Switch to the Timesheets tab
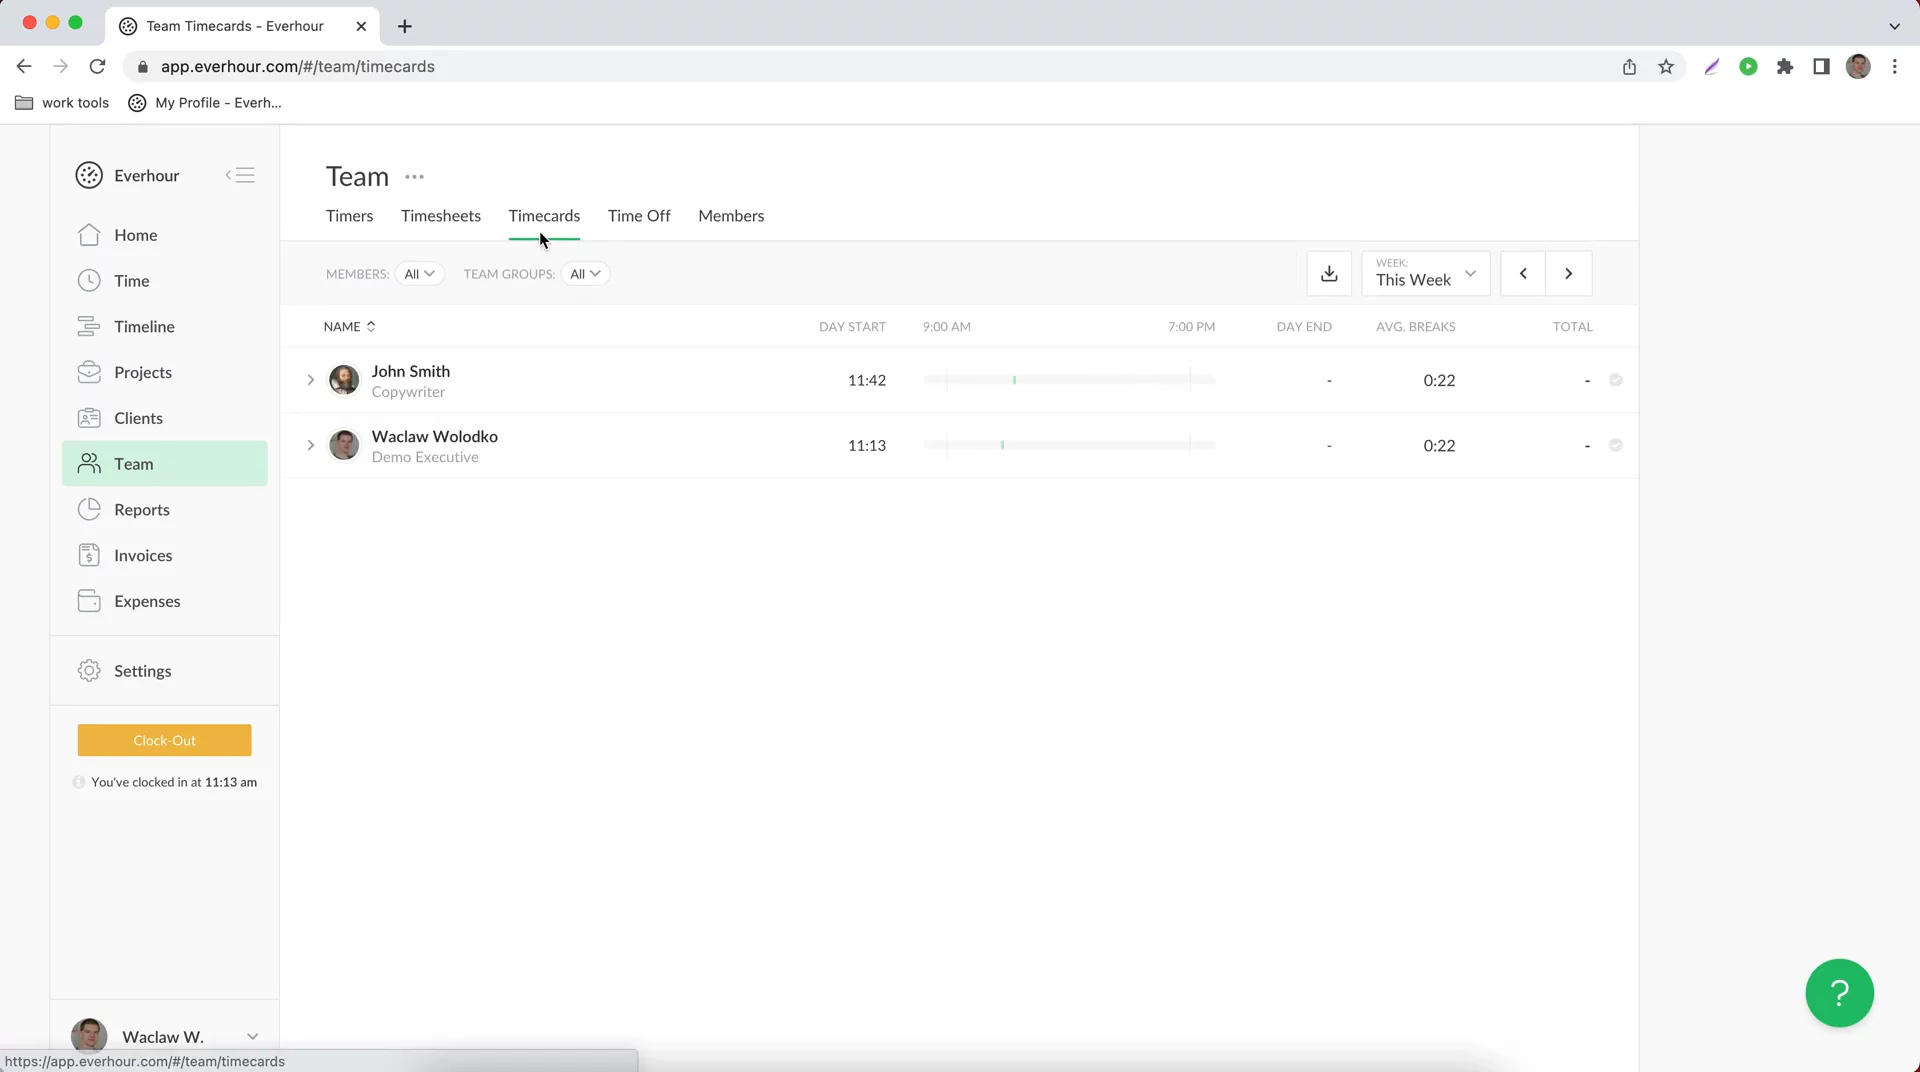The width and height of the screenshot is (1920, 1072). click(440, 216)
